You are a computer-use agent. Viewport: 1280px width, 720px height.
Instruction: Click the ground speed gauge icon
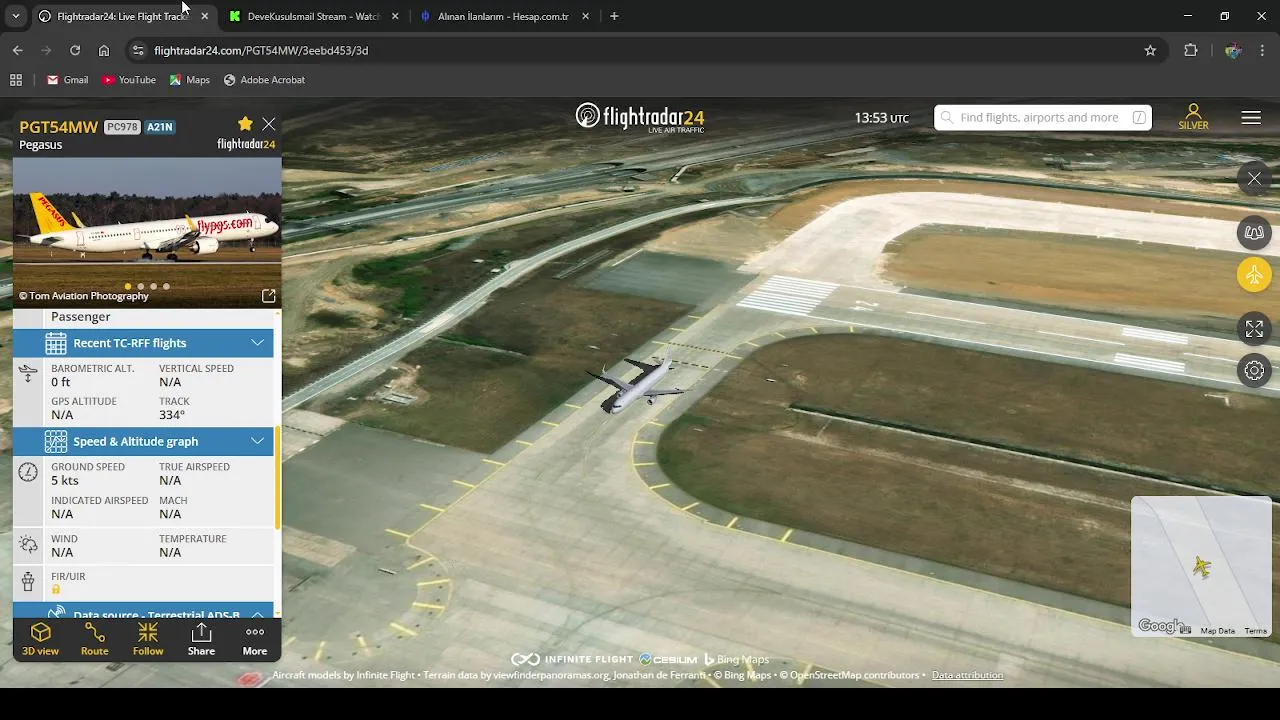pyautogui.click(x=28, y=472)
